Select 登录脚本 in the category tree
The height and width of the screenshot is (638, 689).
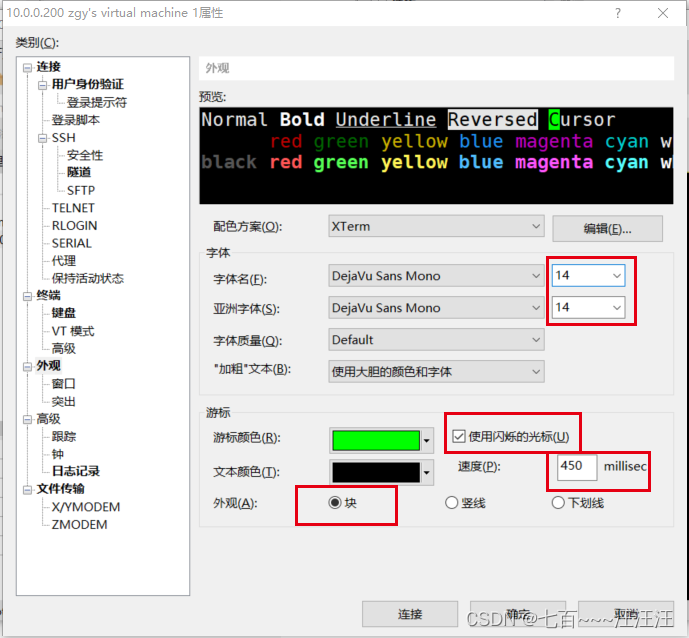[x=76, y=120]
